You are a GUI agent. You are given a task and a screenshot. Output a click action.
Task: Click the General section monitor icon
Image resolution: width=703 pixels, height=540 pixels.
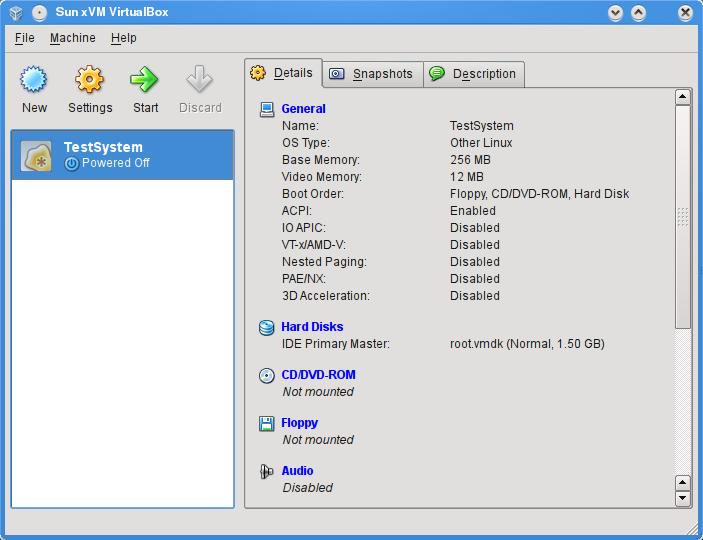pos(267,109)
